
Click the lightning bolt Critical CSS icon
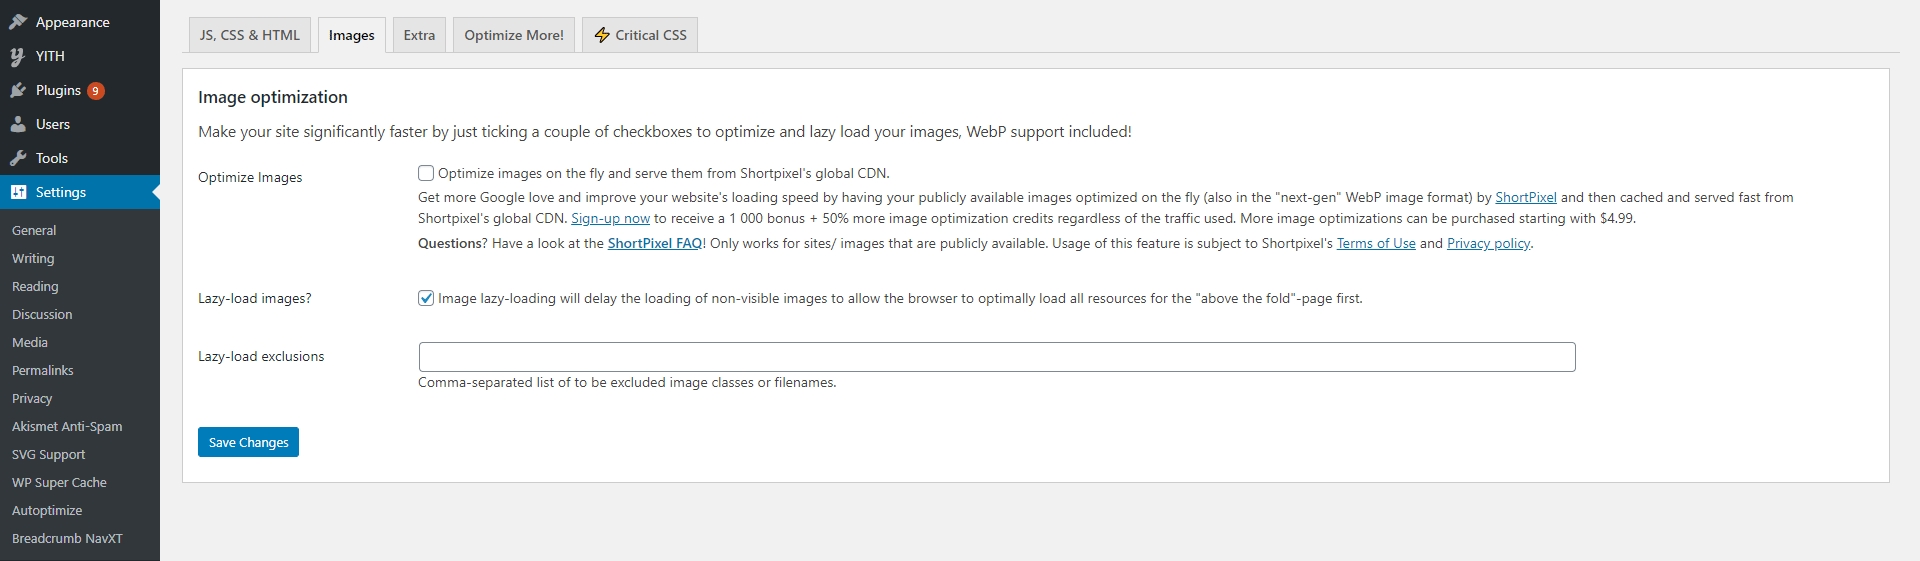tap(602, 35)
